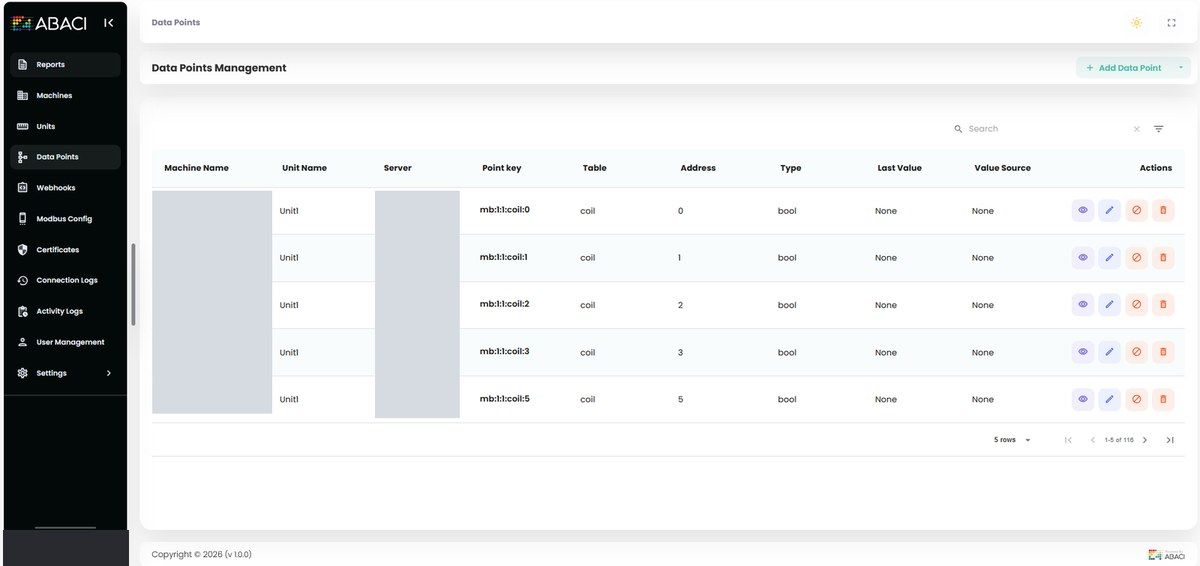Enter fullscreen mode icon in the header
This screenshot has height=566, width=1200.
tap(1171, 22)
